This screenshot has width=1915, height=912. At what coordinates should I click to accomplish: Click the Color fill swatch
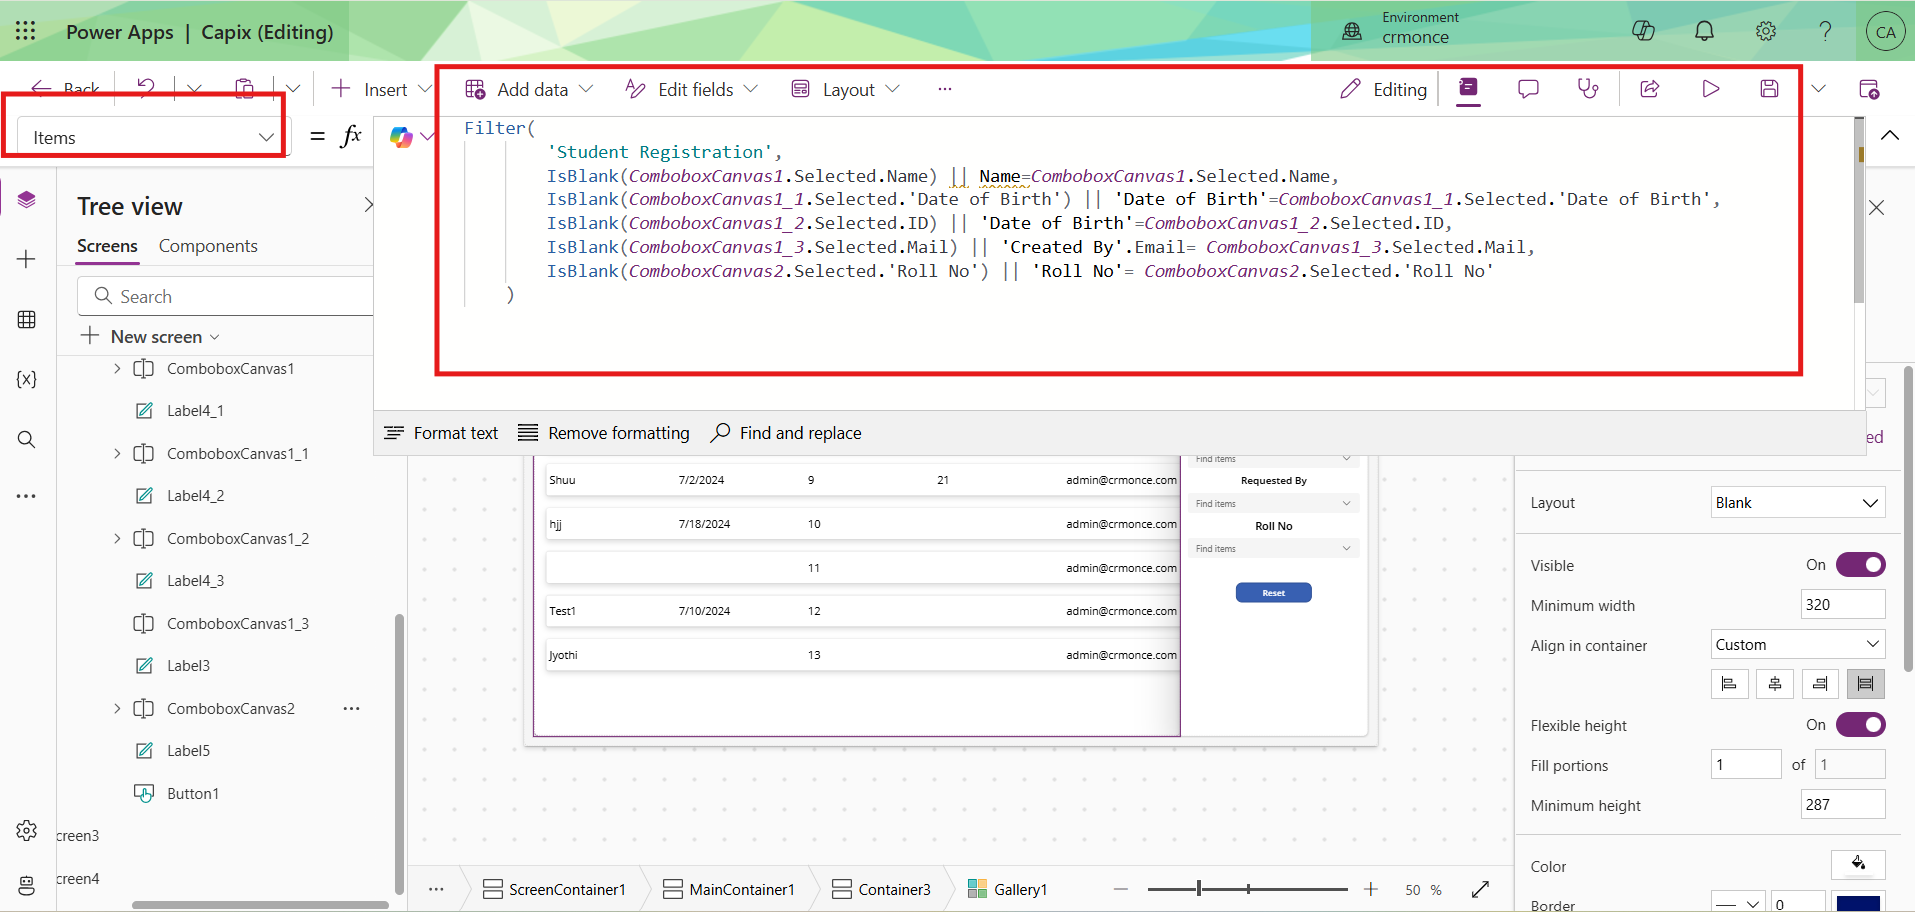point(1858,865)
